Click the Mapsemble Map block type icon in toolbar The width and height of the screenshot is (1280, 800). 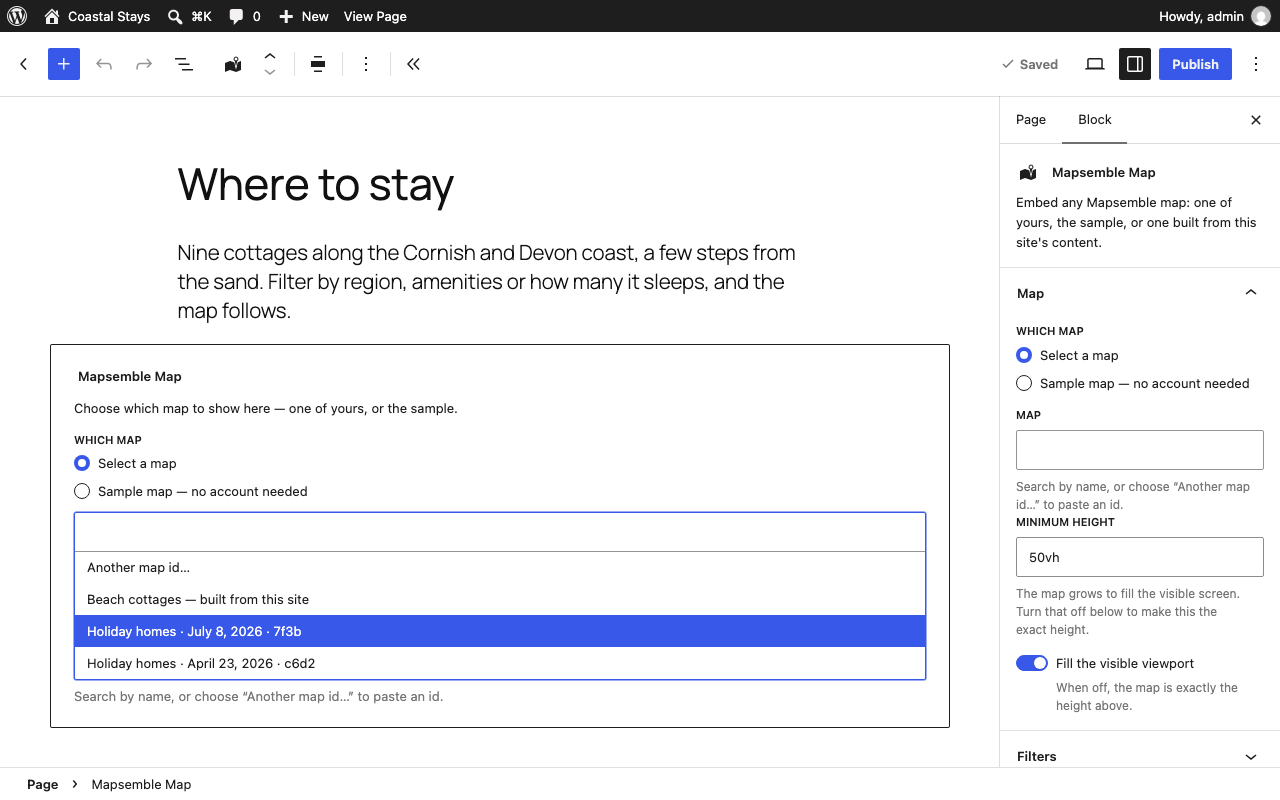coord(233,64)
